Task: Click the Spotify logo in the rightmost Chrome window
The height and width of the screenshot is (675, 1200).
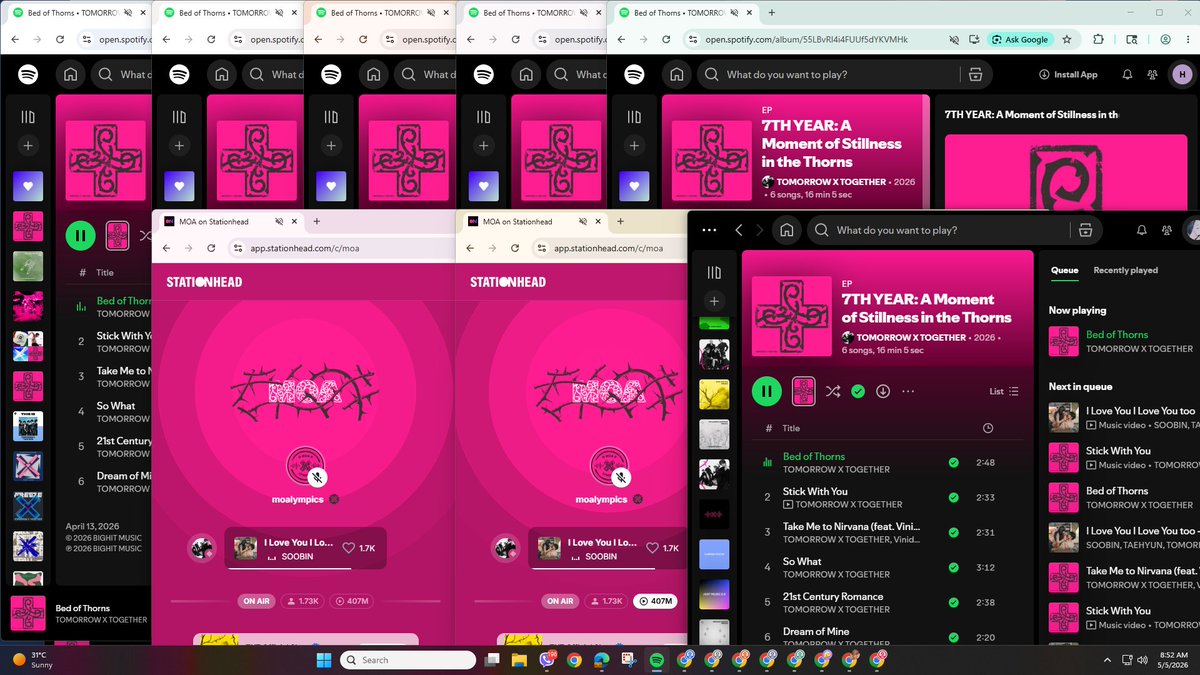Action: 636,75
